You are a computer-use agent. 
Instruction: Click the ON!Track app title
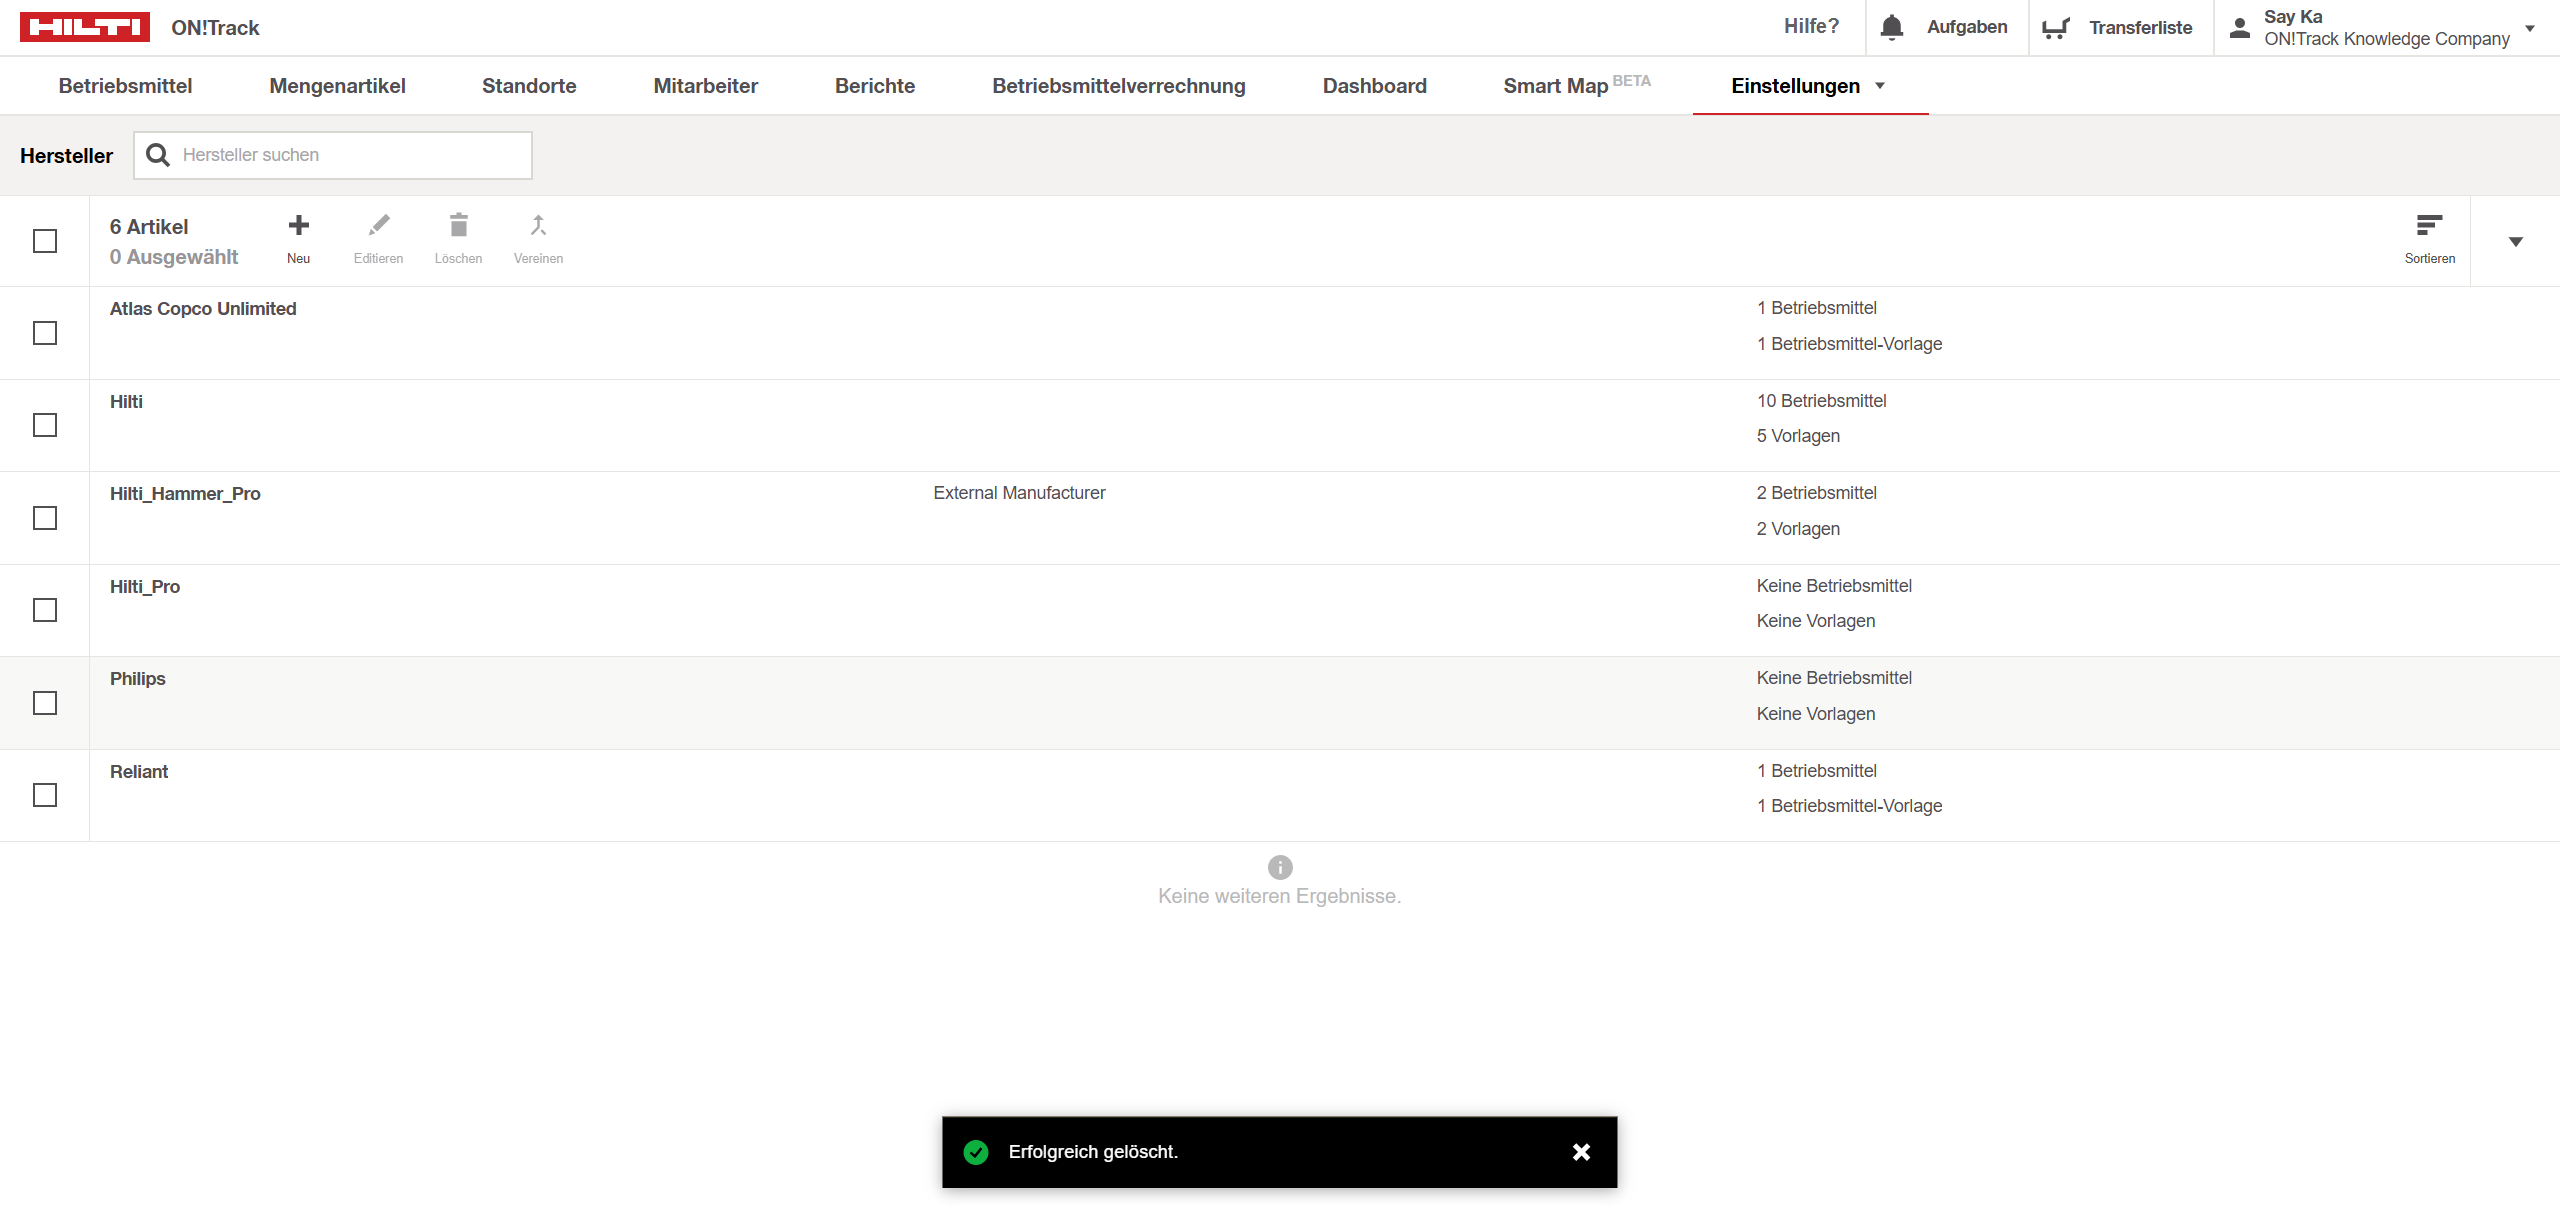click(x=215, y=28)
